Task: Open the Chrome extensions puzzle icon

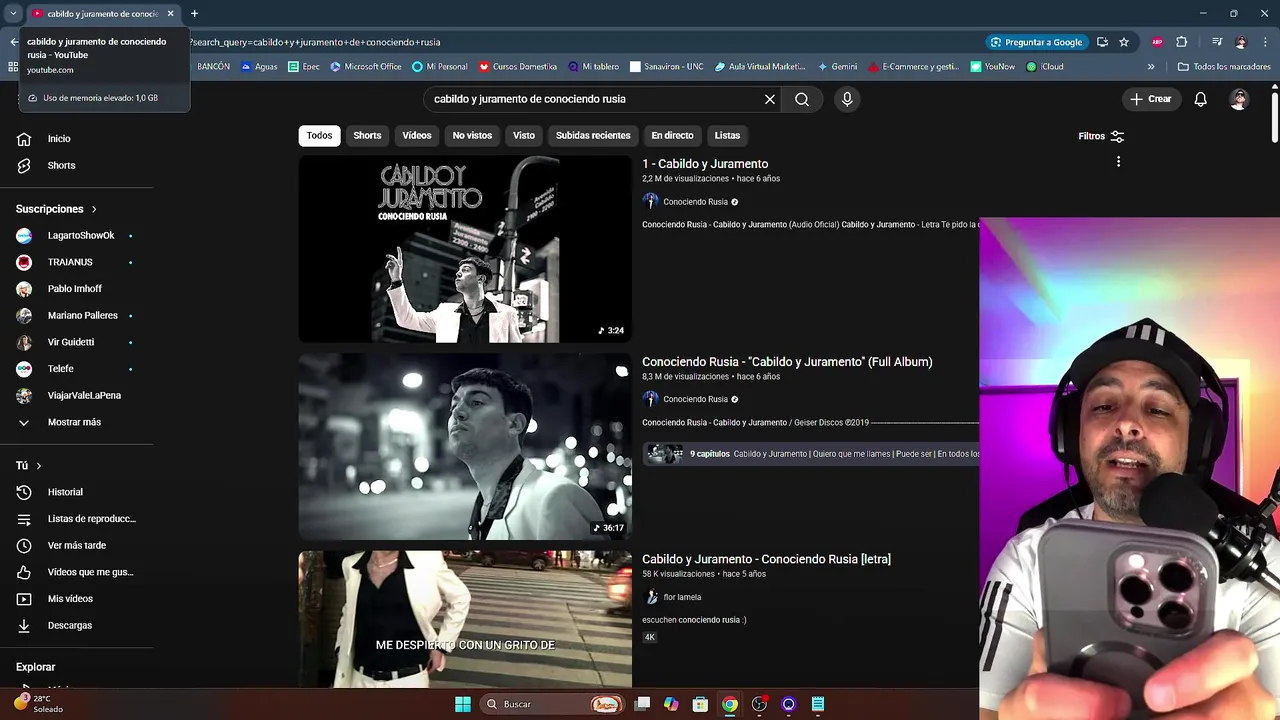Action: [x=1182, y=42]
